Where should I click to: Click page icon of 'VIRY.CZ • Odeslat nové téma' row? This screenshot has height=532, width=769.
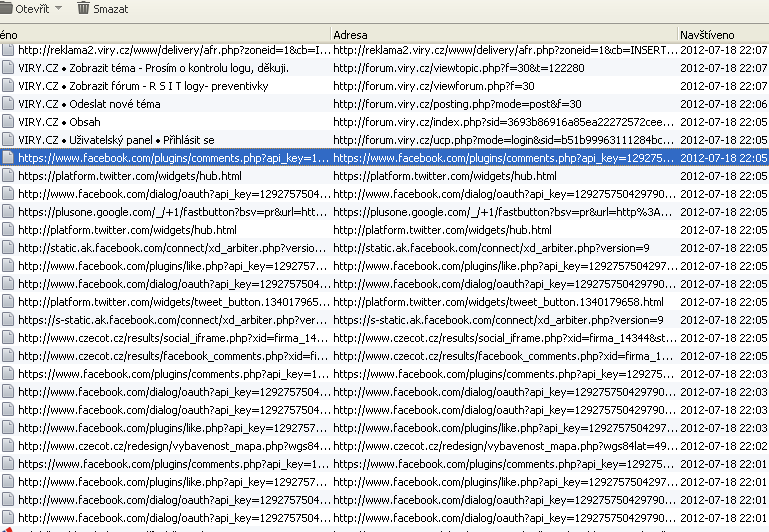pos(8,104)
